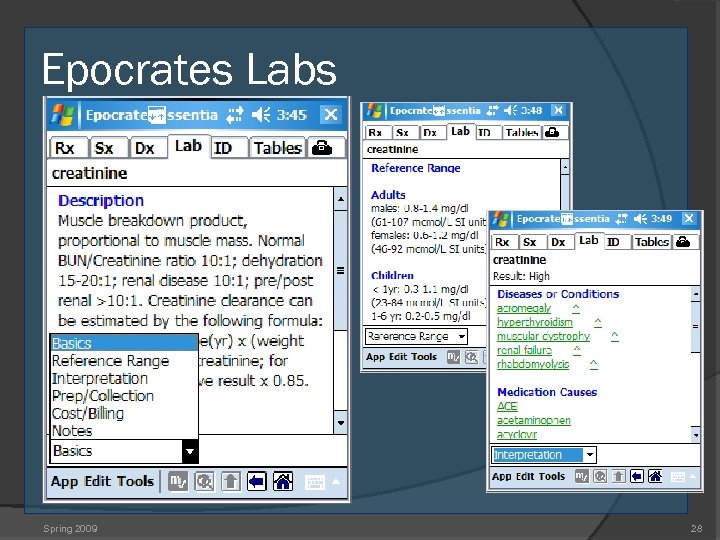Click up arrow icon in 3:49 window toolbar
720x540 pixels.
click(x=619, y=477)
